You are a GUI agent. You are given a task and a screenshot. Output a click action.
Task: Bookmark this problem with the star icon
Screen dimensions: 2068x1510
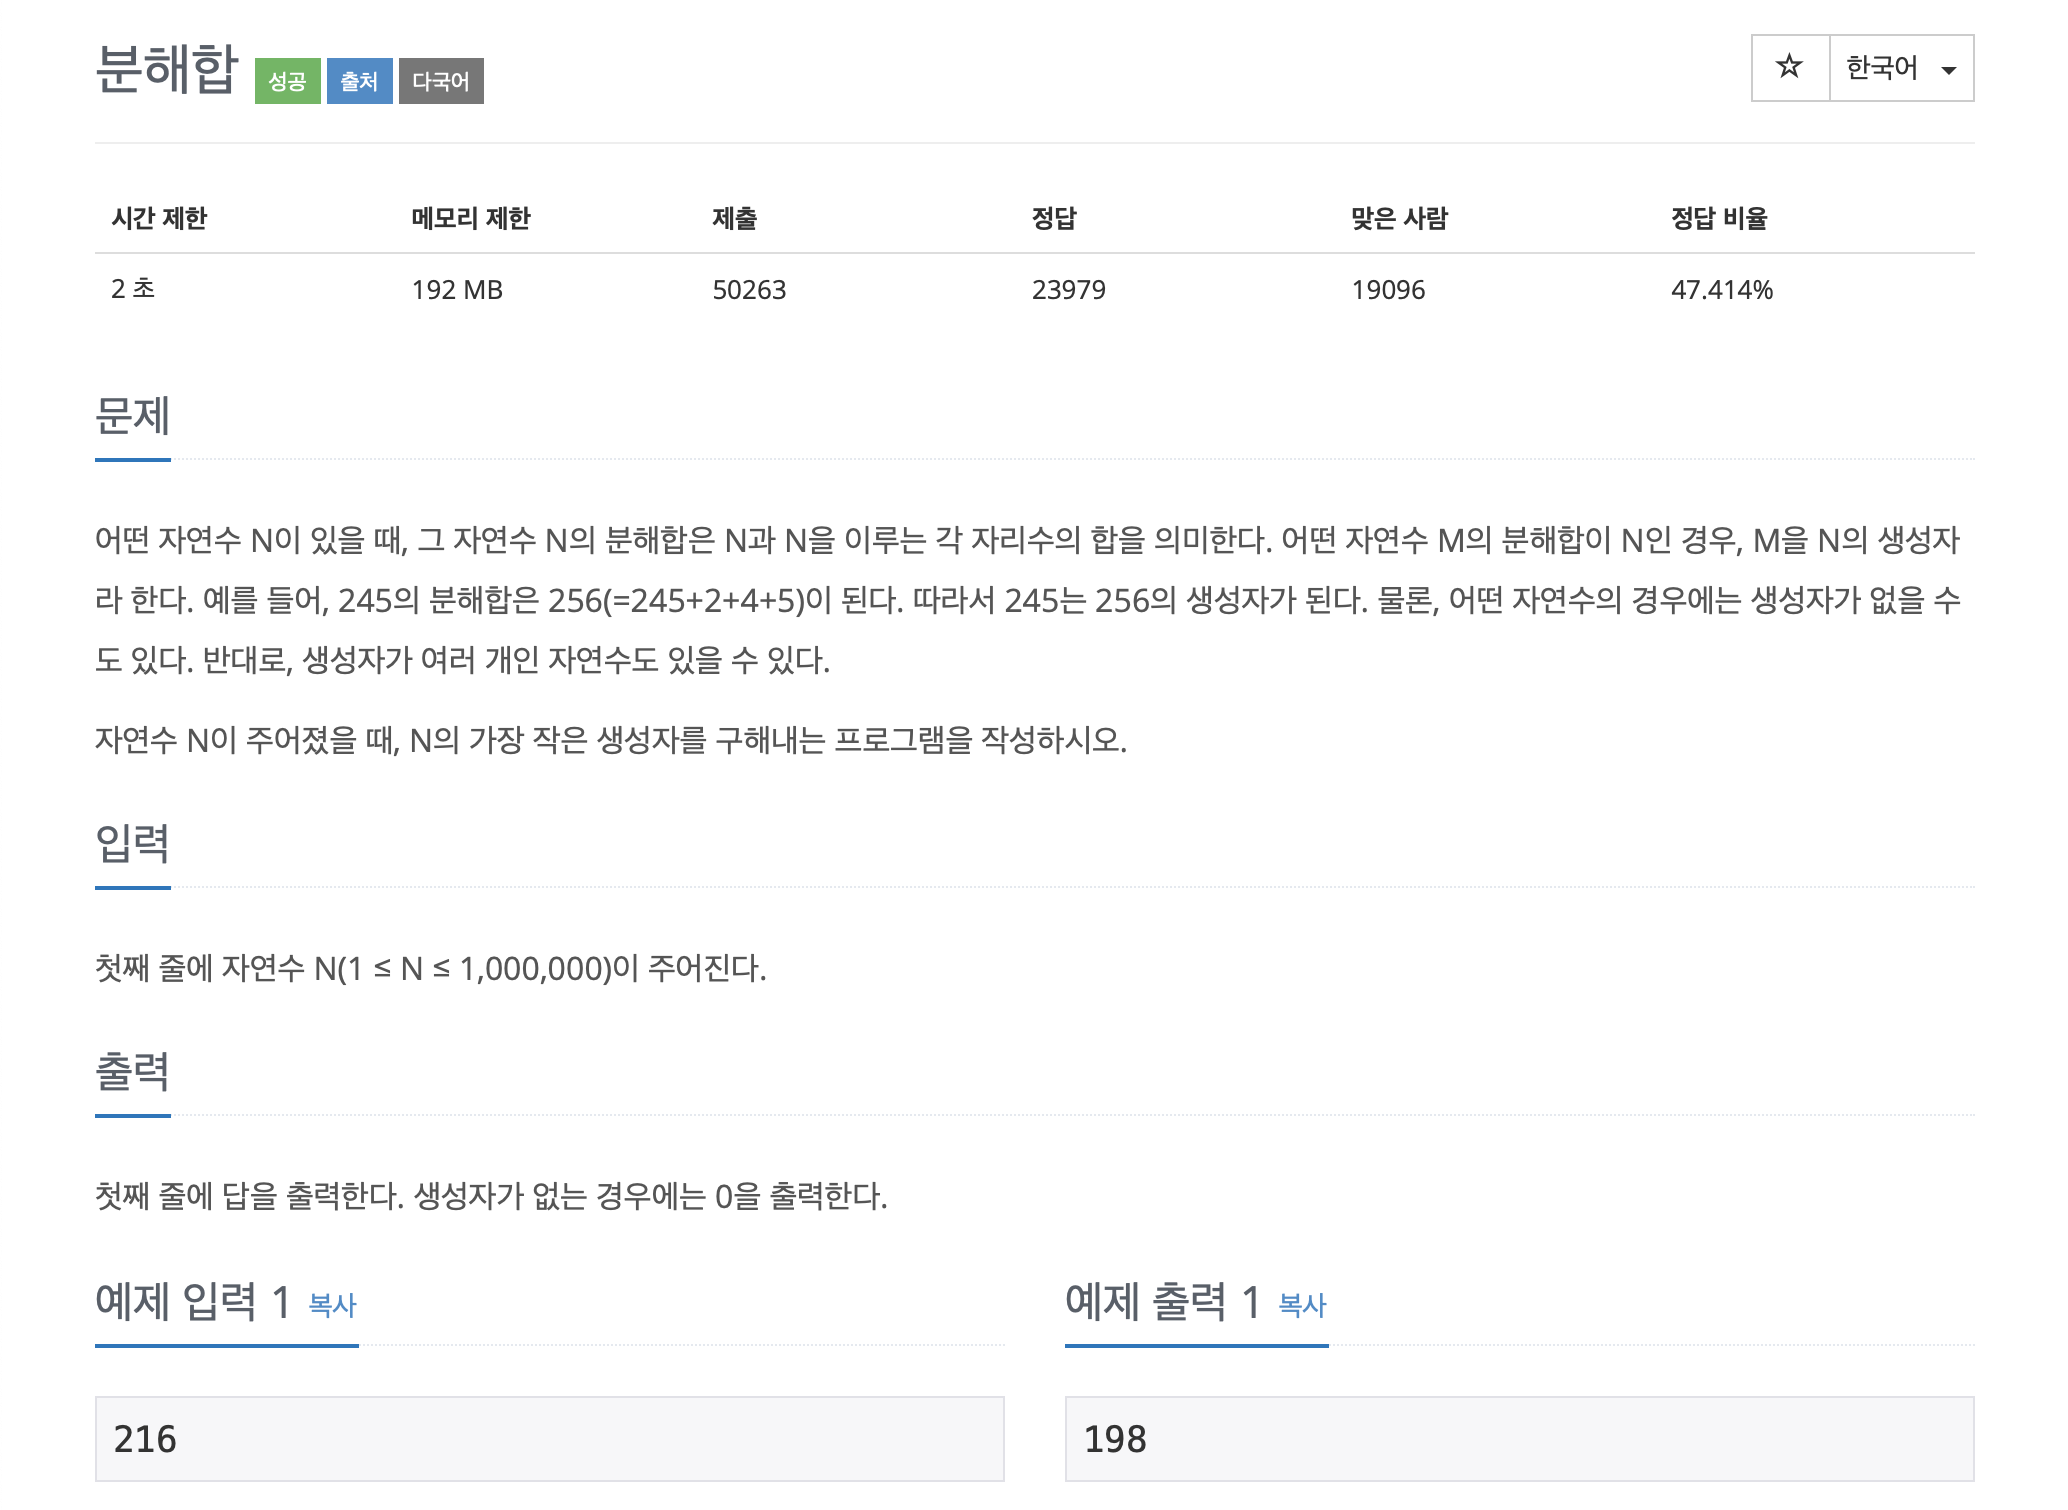click(x=1790, y=68)
